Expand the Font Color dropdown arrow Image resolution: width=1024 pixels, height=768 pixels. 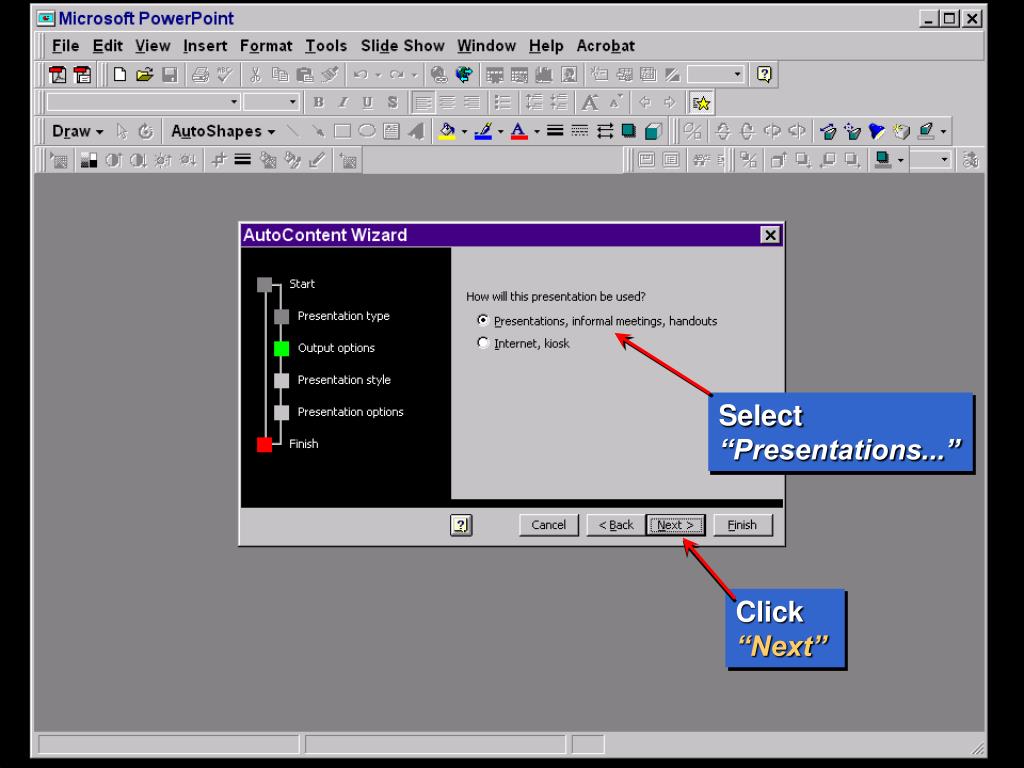pos(537,131)
